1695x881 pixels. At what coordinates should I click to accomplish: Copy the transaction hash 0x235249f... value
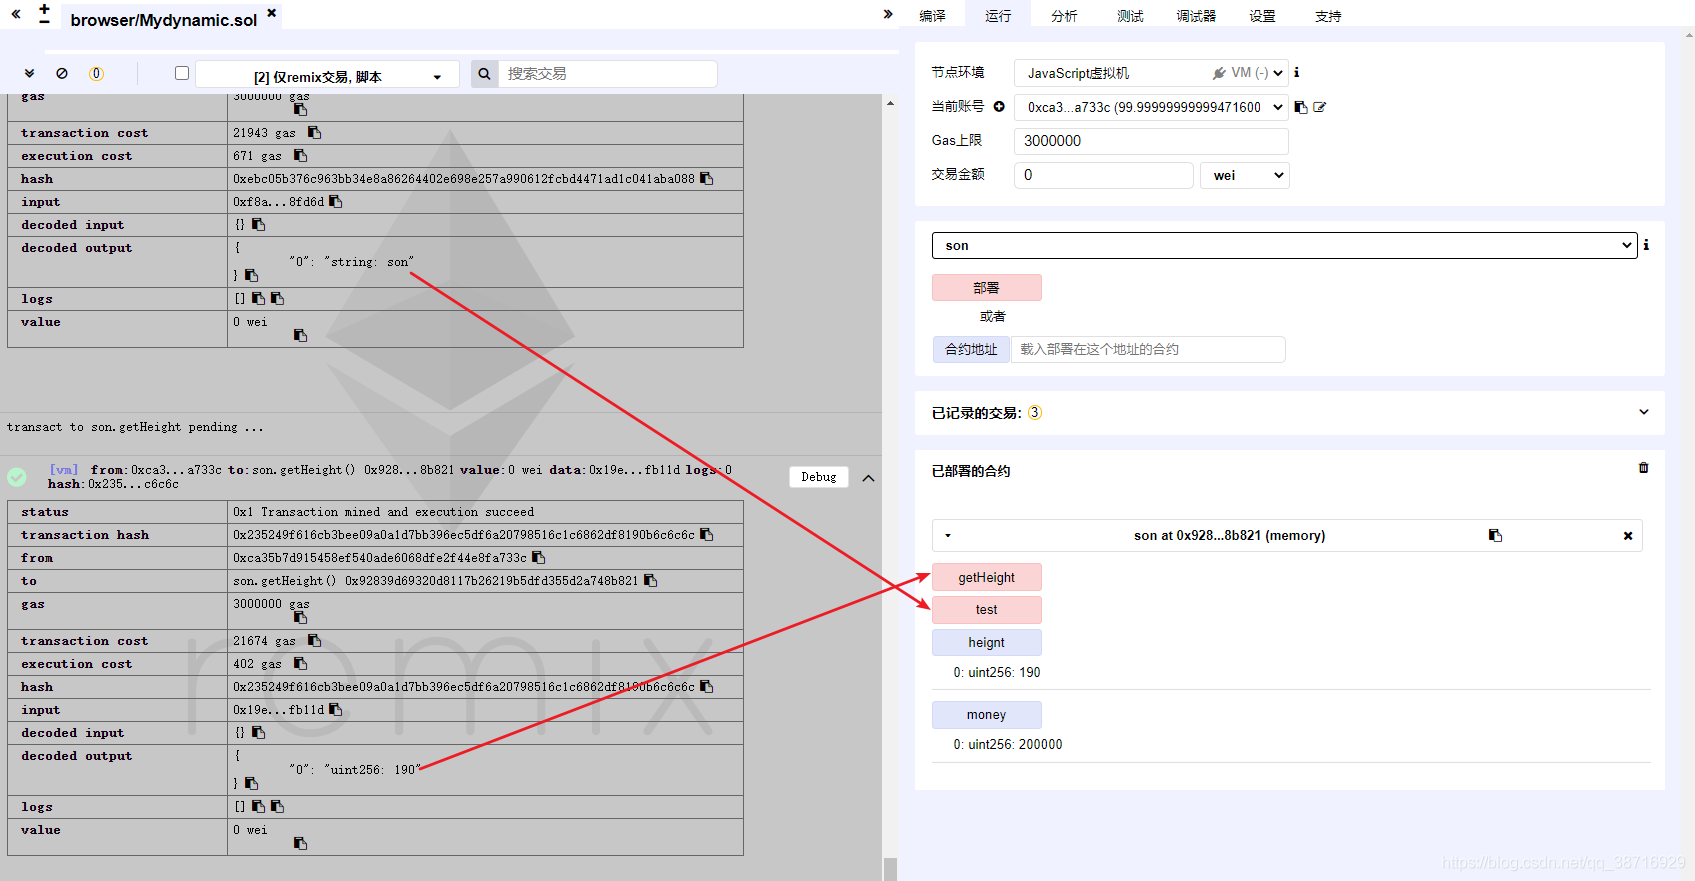click(x=706, y=534)
